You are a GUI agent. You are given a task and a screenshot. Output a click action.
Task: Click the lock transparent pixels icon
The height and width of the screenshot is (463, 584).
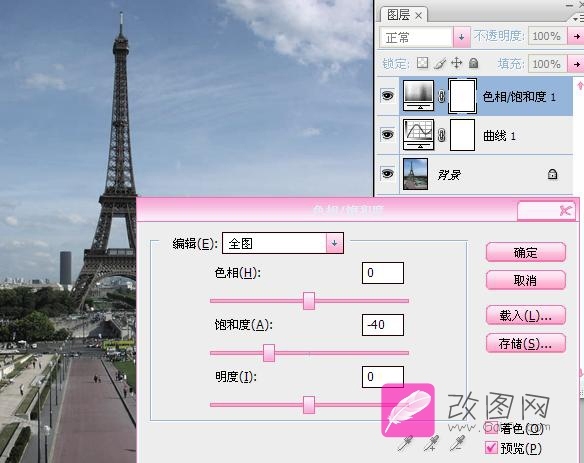[422, 63]
